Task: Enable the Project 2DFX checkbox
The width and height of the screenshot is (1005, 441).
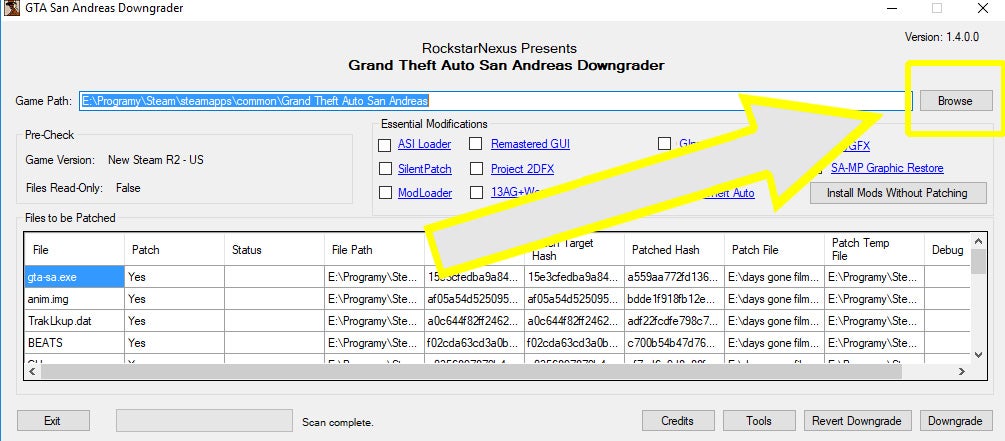Action: pos(476,169)
